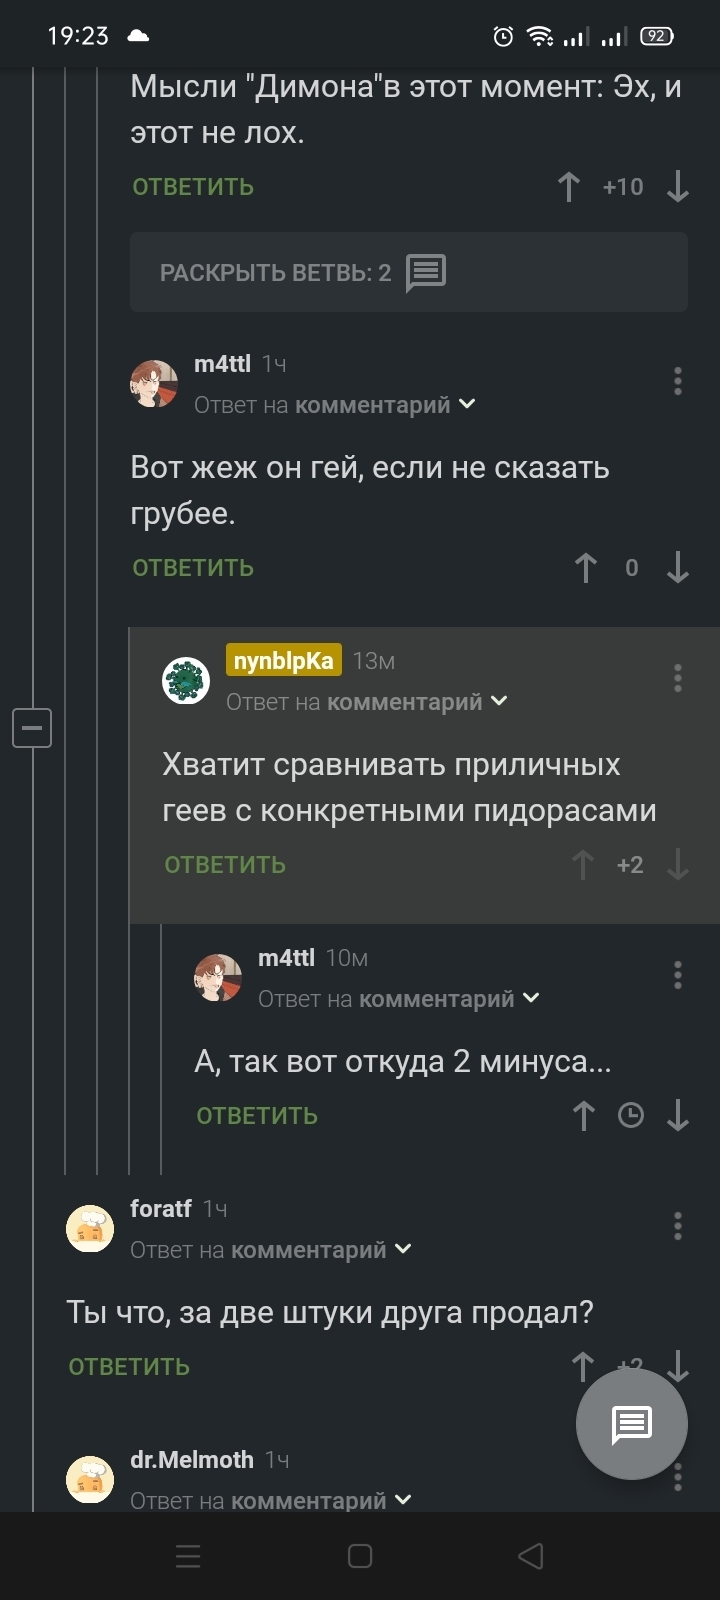Downvote m4ttl's 10-minute-old reply

(678, 1115)
